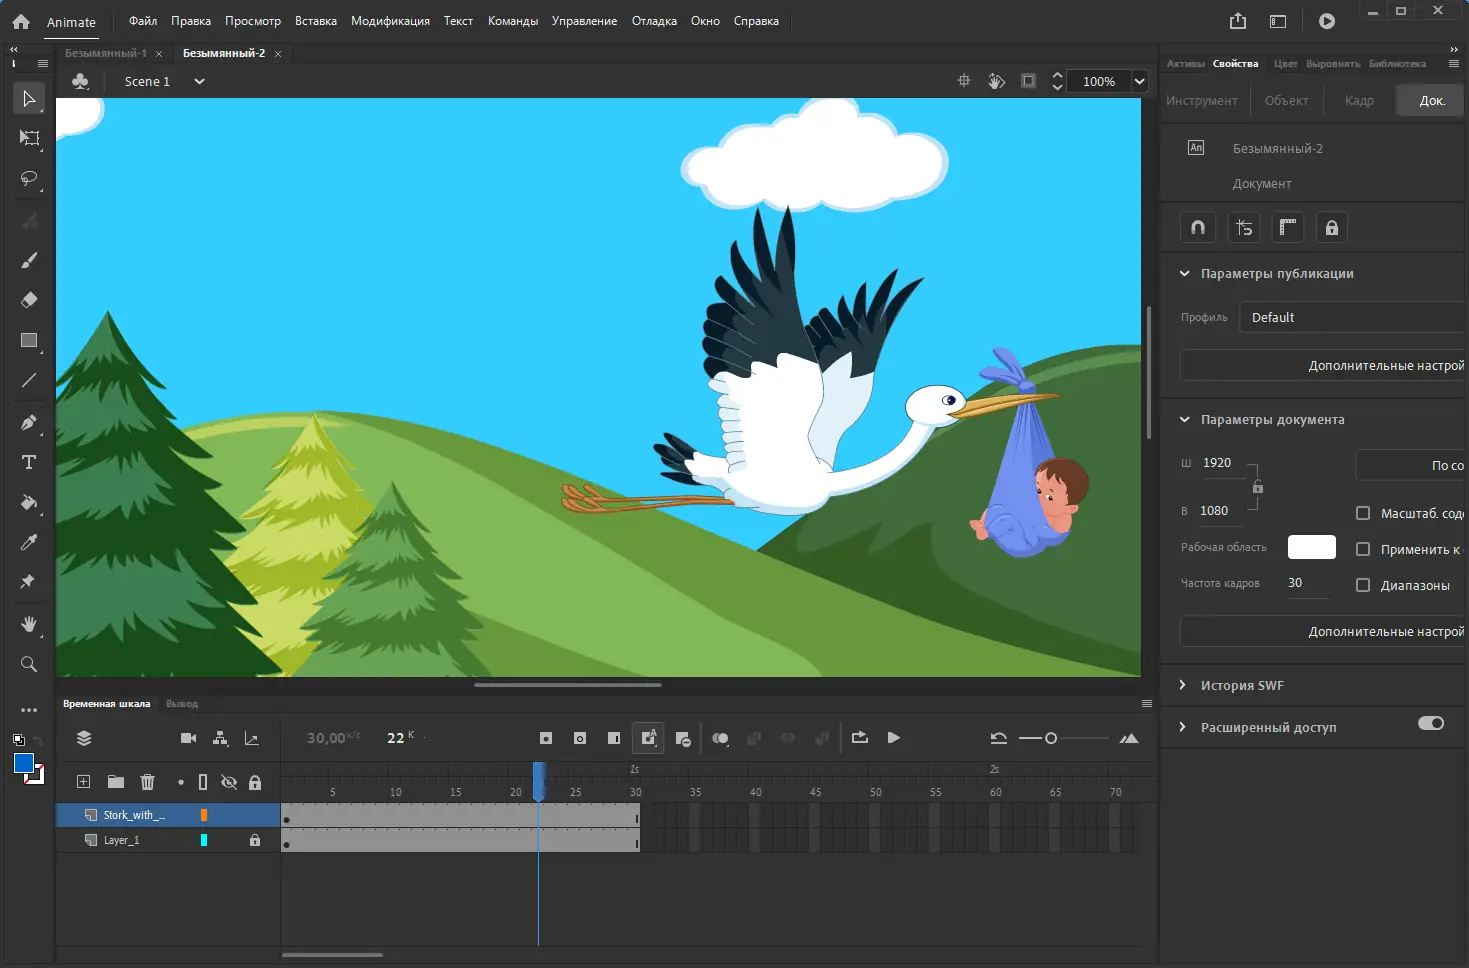
Task: Select the Pen tool
Action: click(x=29, y=423)
